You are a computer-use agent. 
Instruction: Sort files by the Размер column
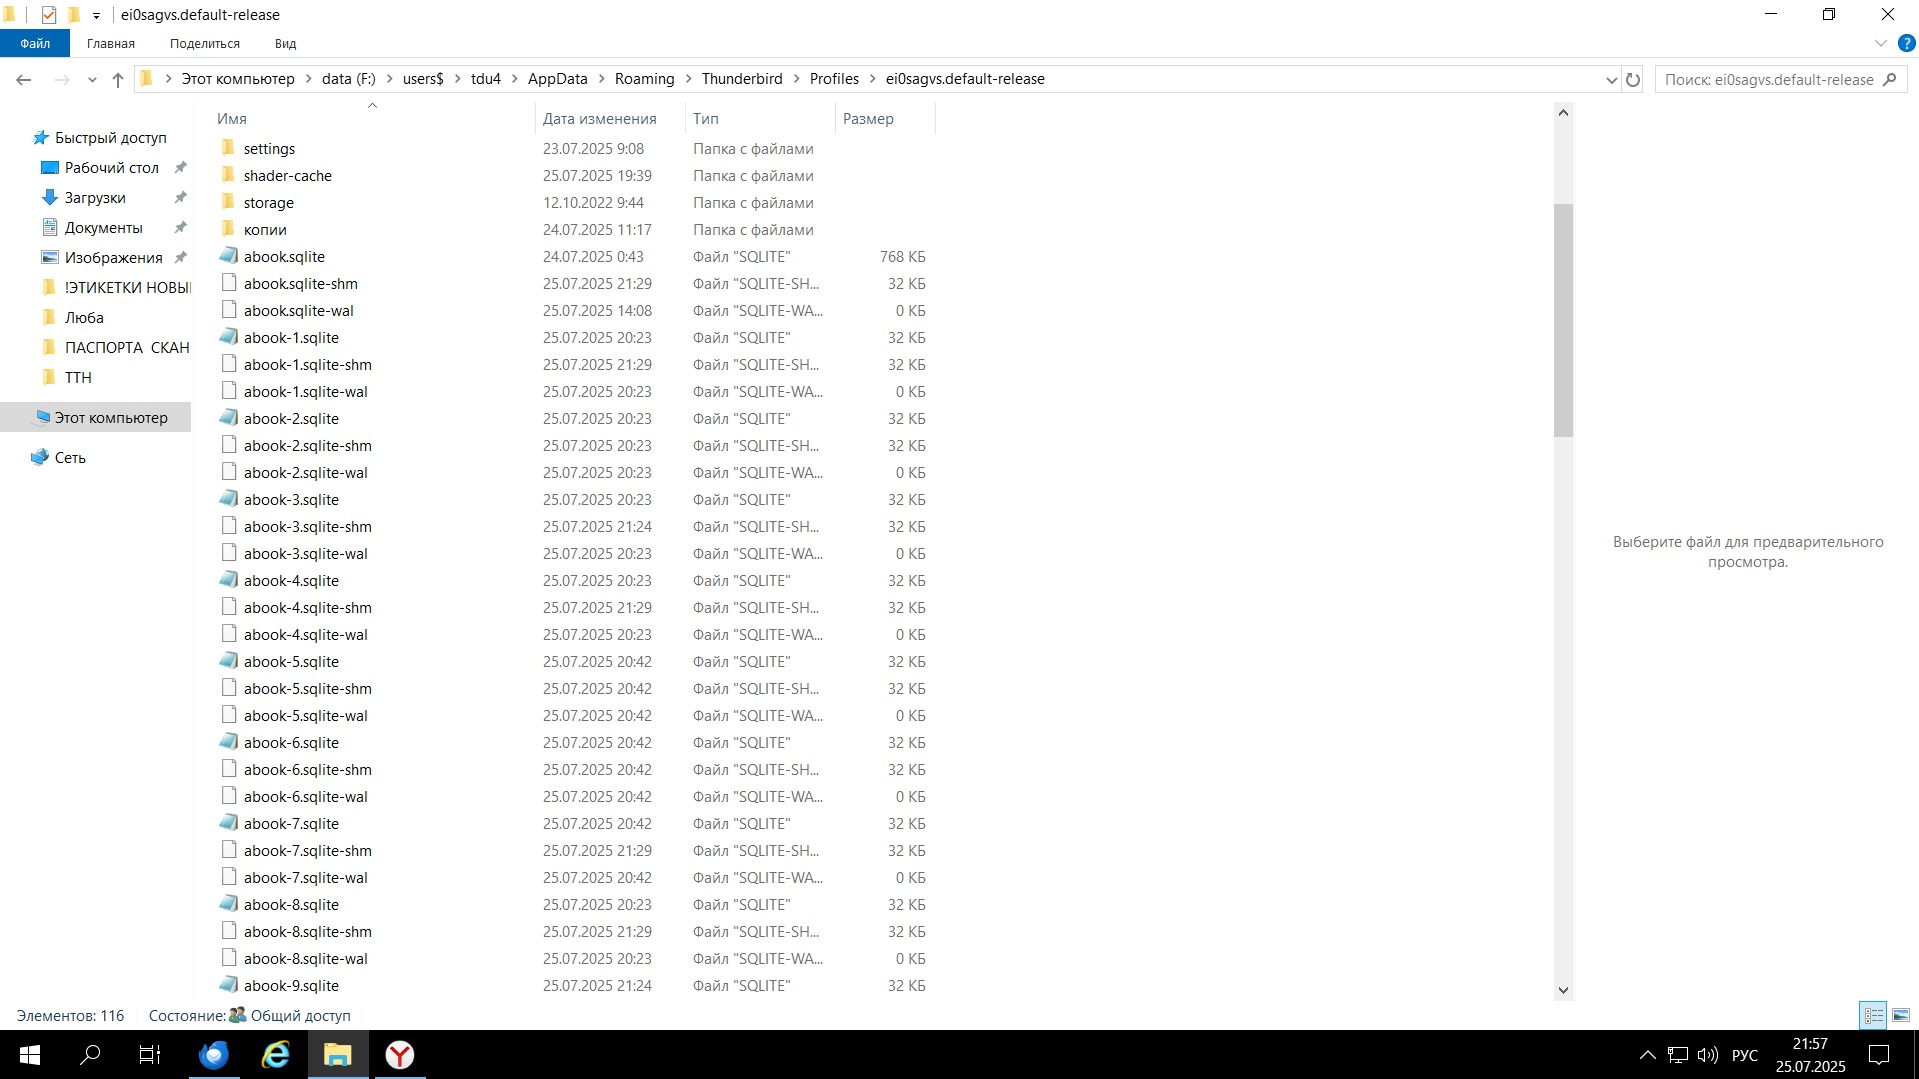(x=886, y=118)
